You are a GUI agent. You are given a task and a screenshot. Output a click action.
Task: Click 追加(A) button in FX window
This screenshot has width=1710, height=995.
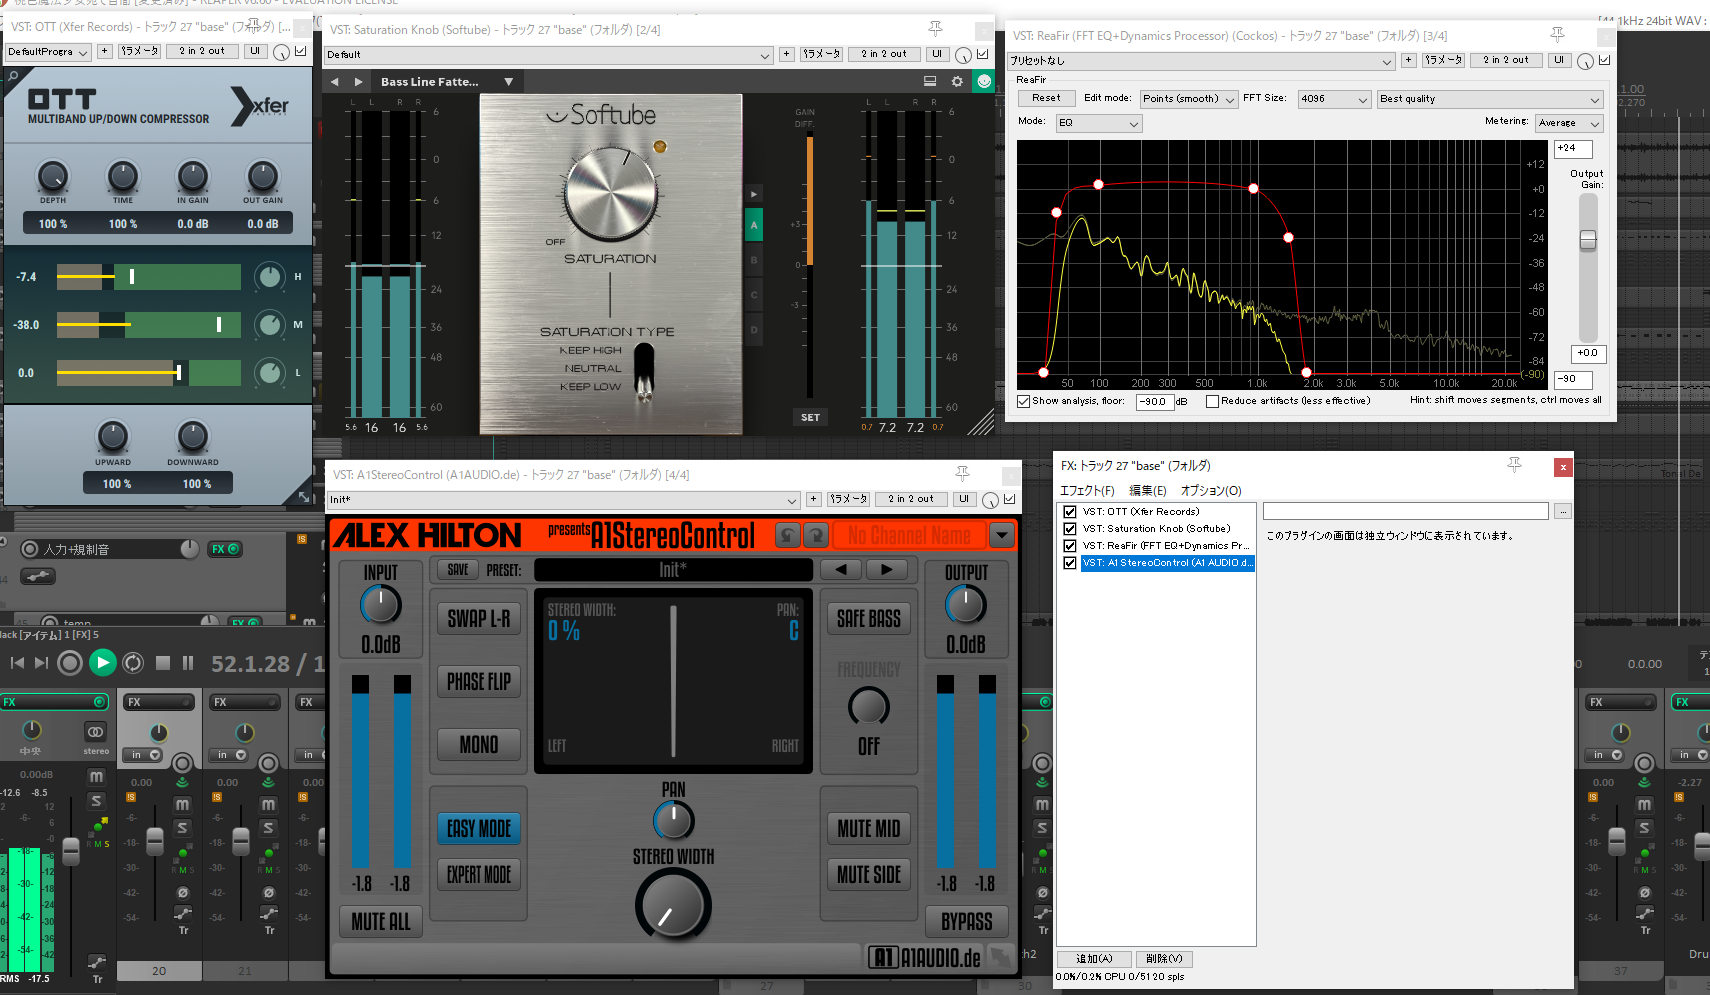(x=1094, y=959)
